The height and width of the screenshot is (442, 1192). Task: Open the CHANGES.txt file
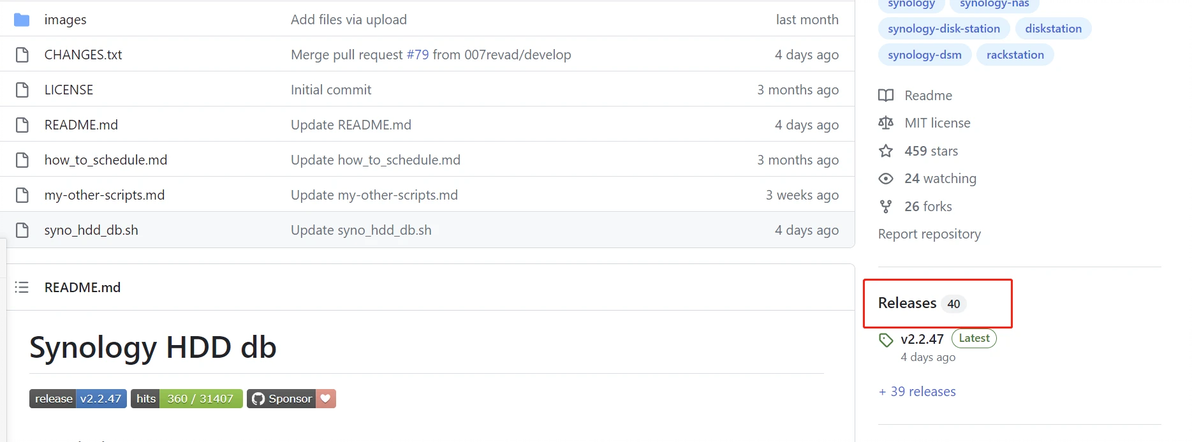point(83,55)
